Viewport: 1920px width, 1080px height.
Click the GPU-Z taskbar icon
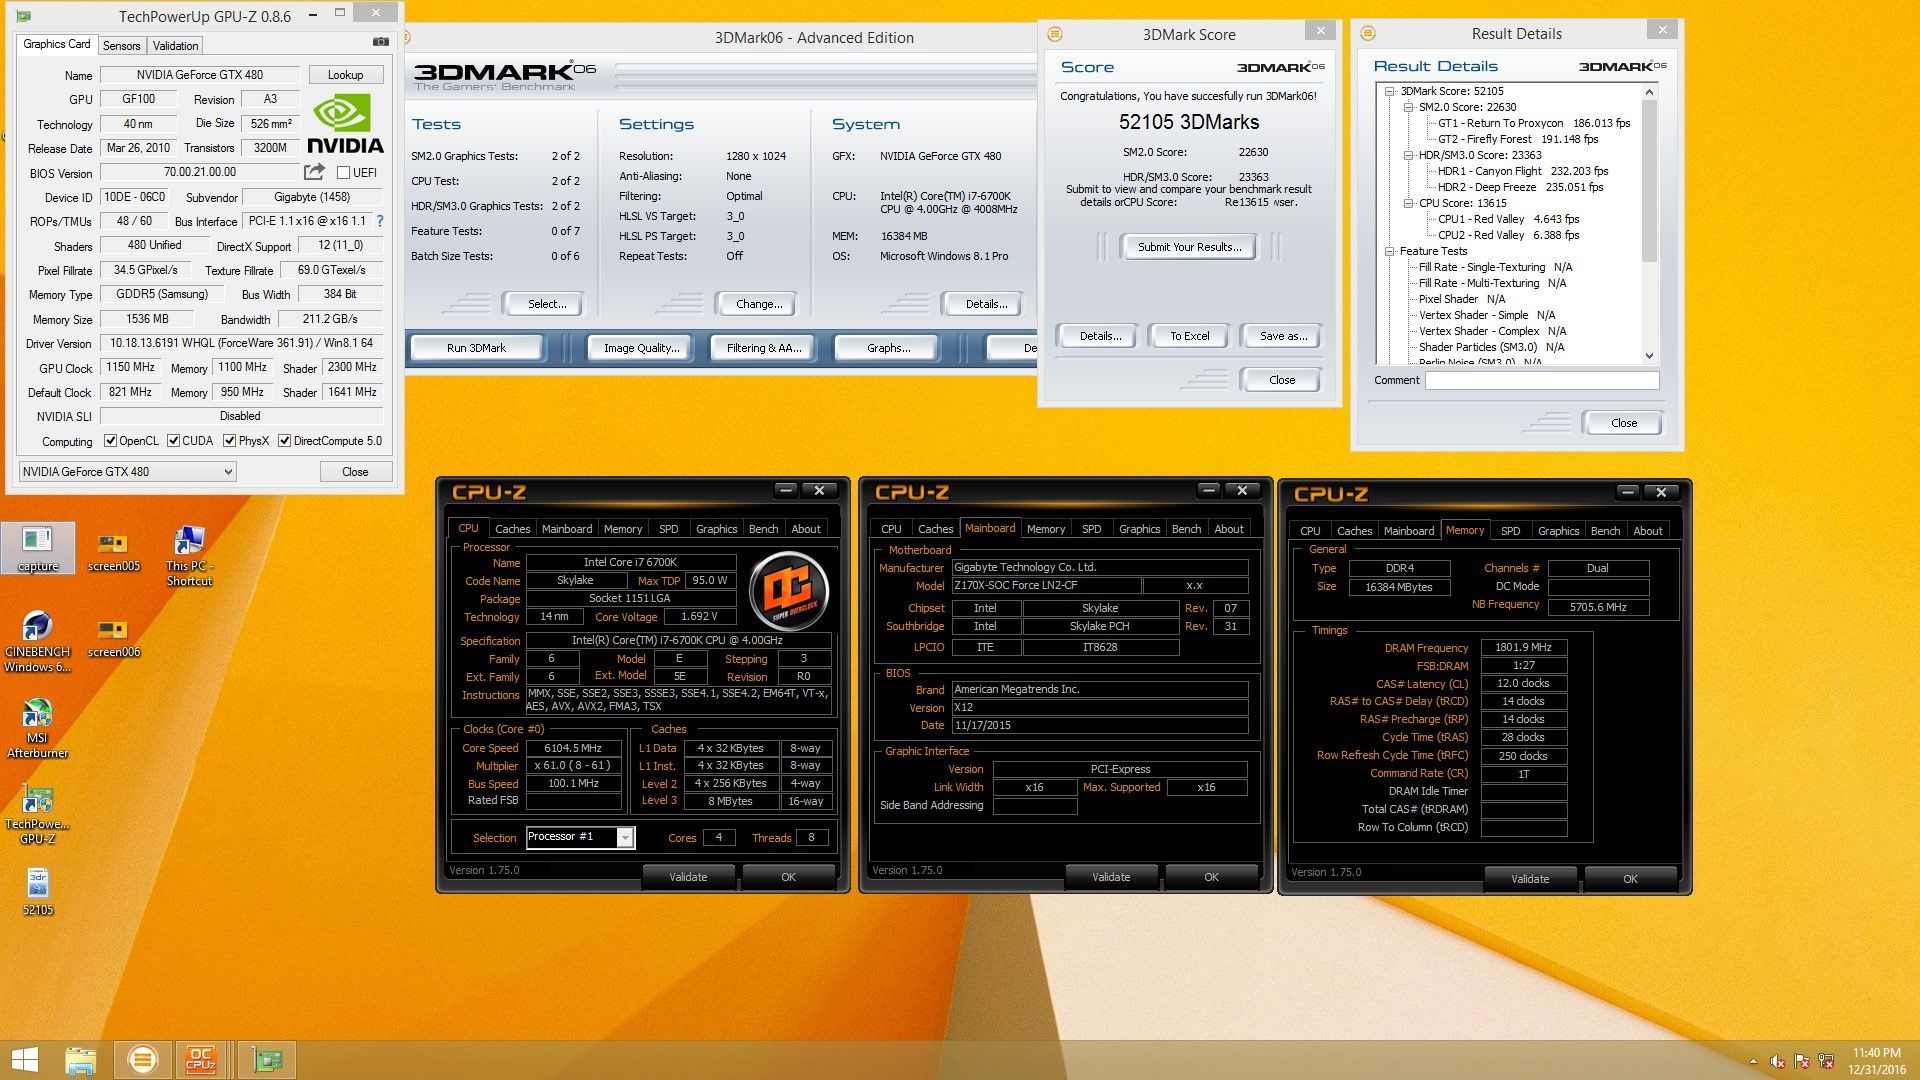[267, 1060]
